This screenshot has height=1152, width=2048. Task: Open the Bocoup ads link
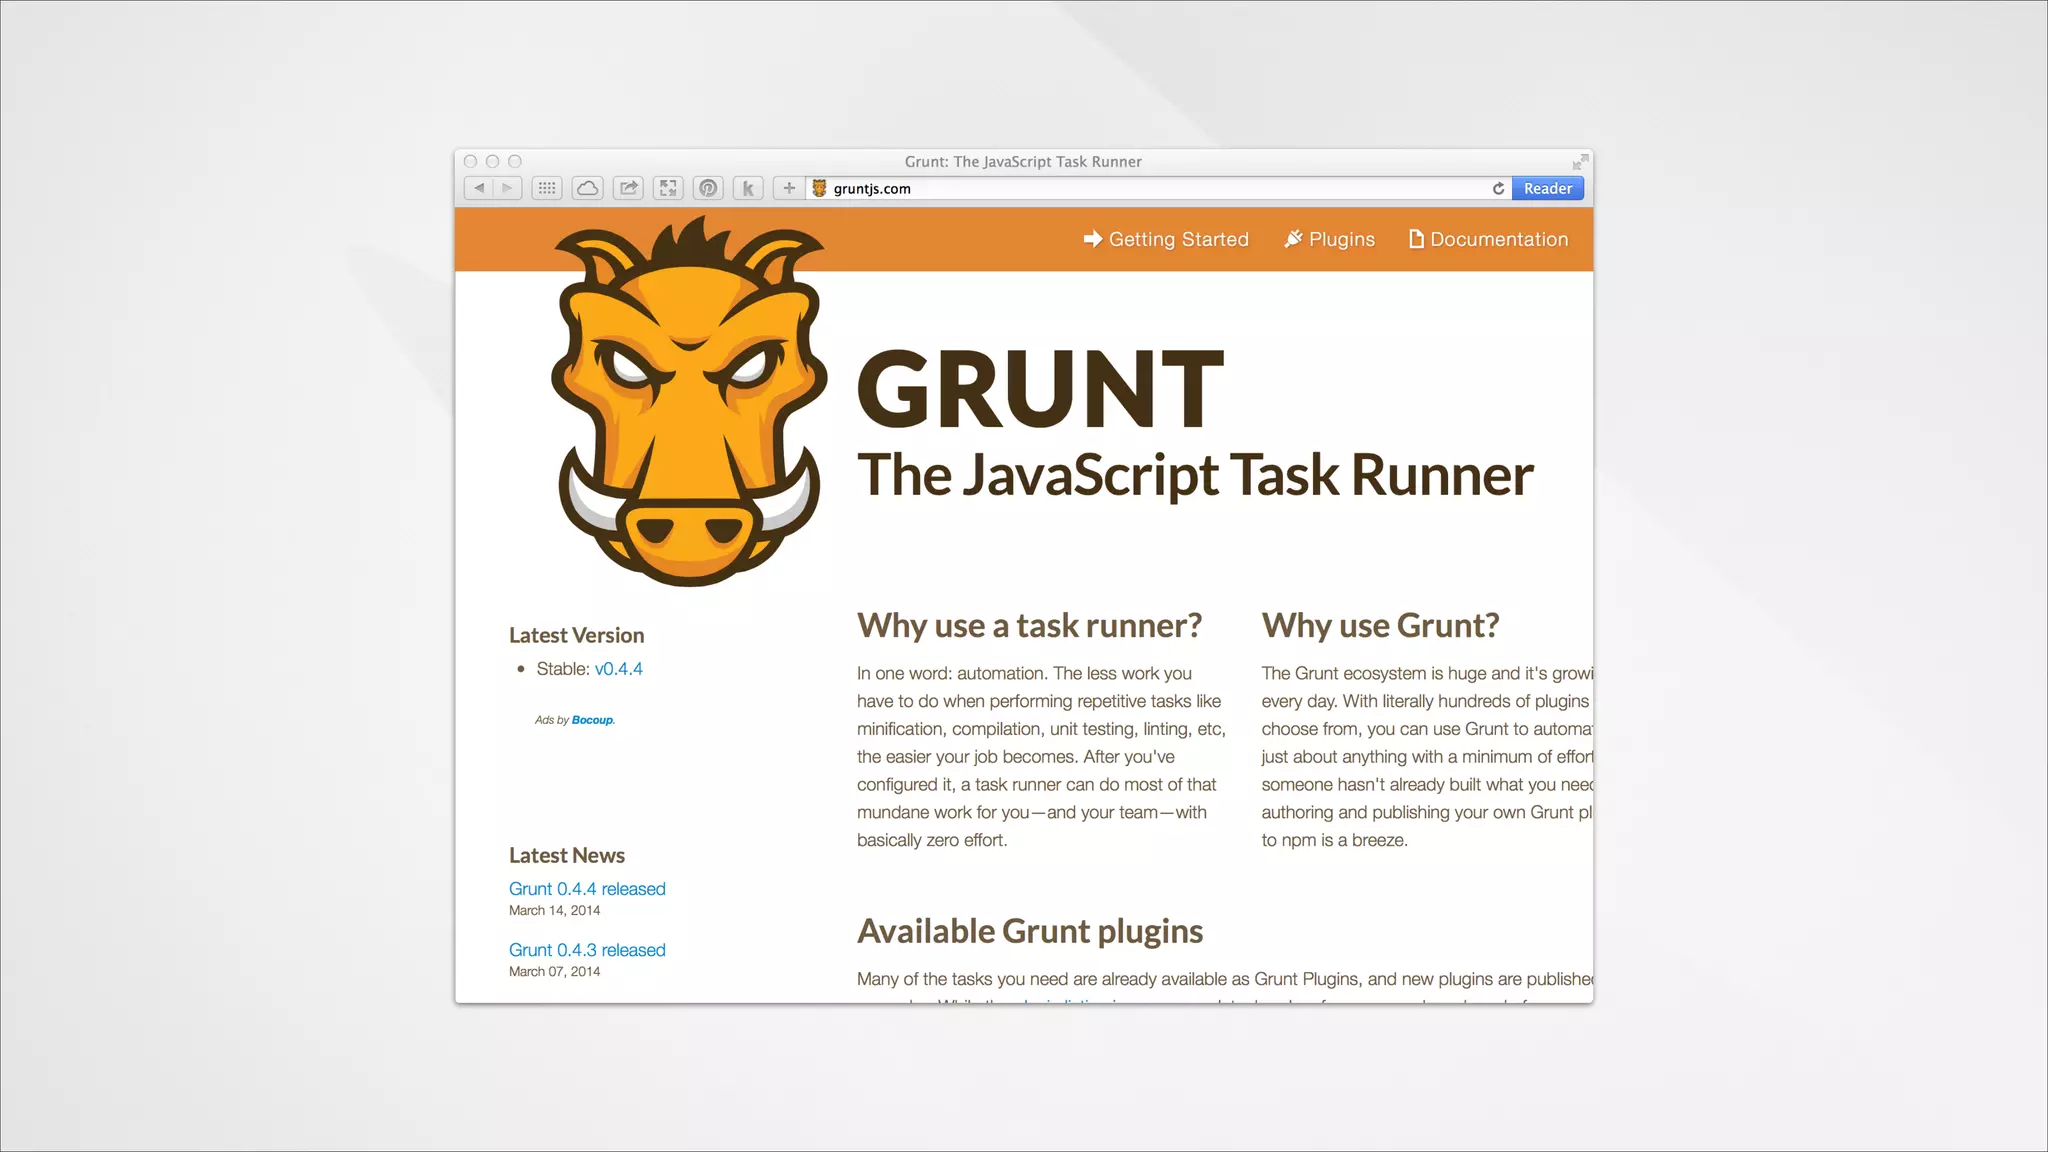click(x=592, y=720)
